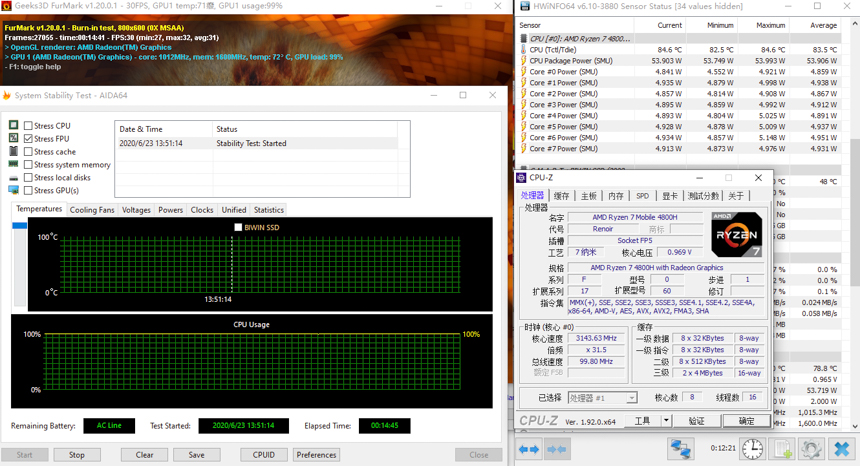Select the Stability Test Started log row
Image resolution: width=860 pixels, height=466 pixels.
[x=262, y=143]
